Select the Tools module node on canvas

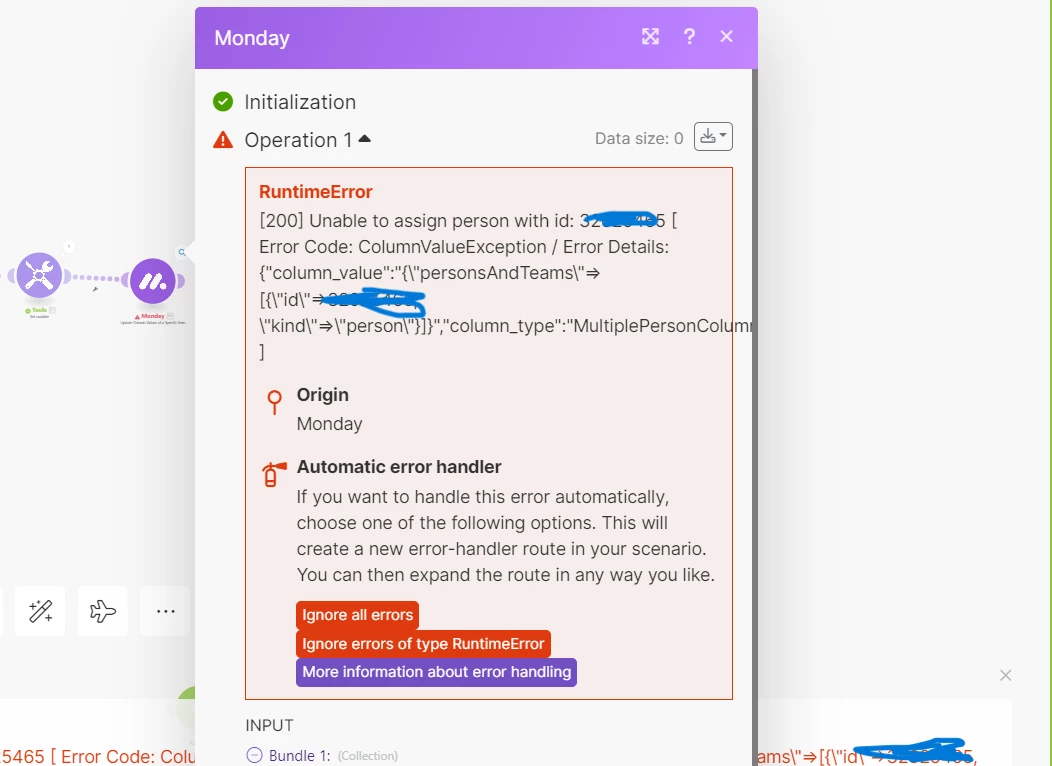(x=39, y=276)
